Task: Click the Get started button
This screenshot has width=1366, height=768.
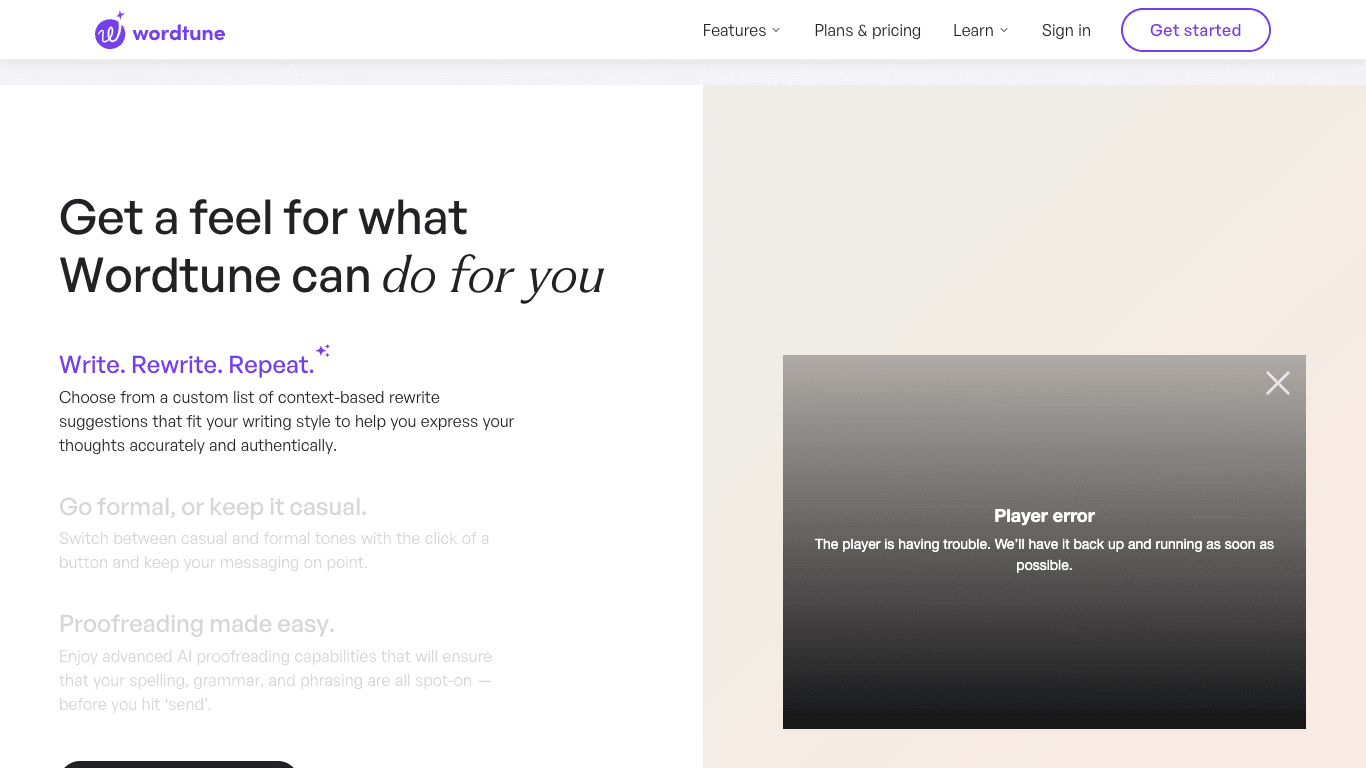Action: click(1196, 30)
